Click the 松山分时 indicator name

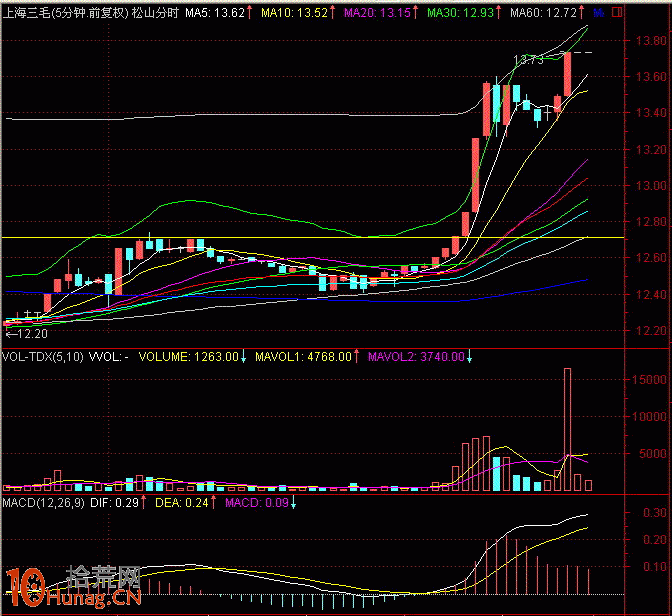point(155,13)
